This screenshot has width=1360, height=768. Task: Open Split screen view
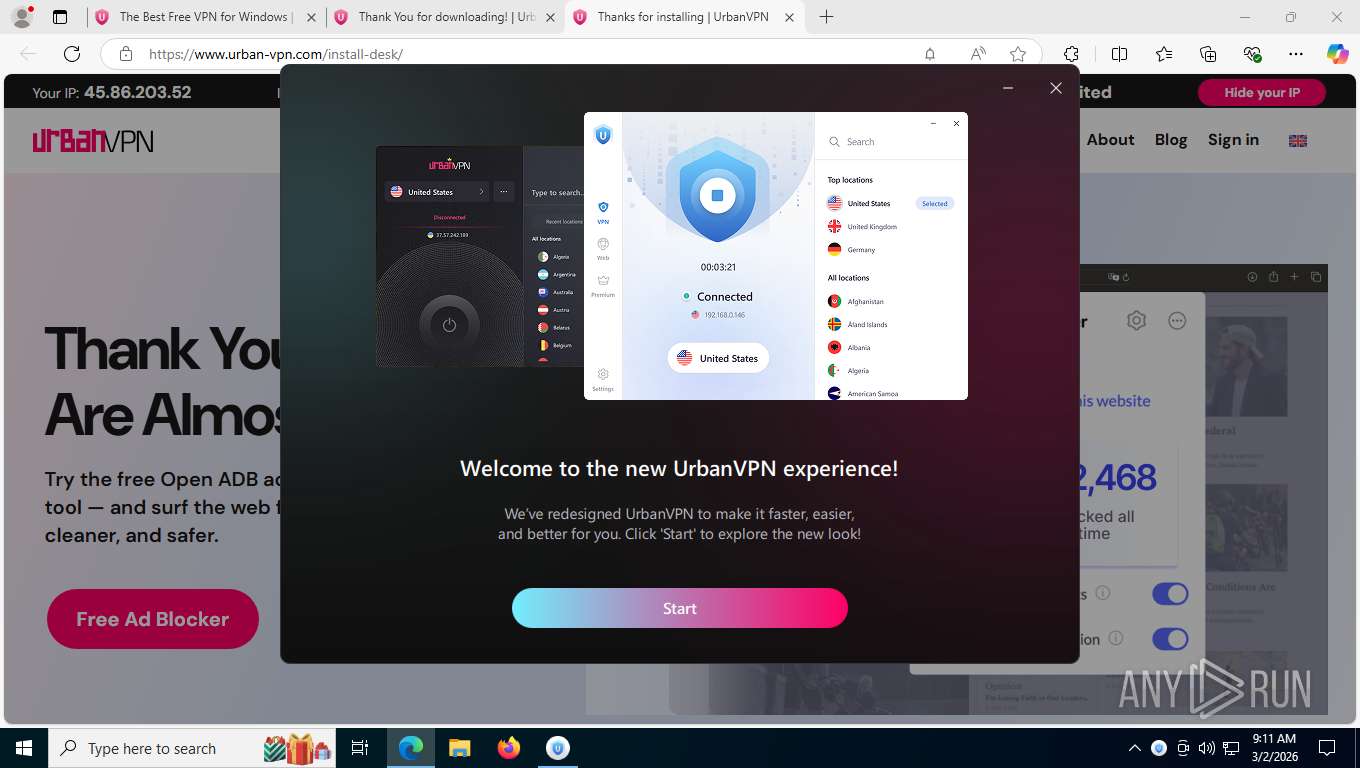point(1120,54)
